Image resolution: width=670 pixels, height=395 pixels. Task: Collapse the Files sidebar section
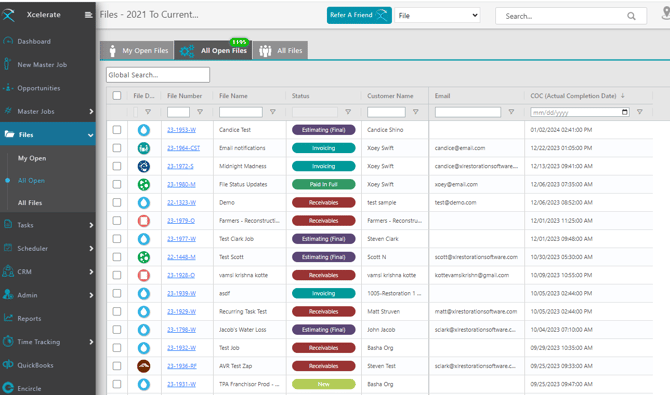(x=91, y=135)
